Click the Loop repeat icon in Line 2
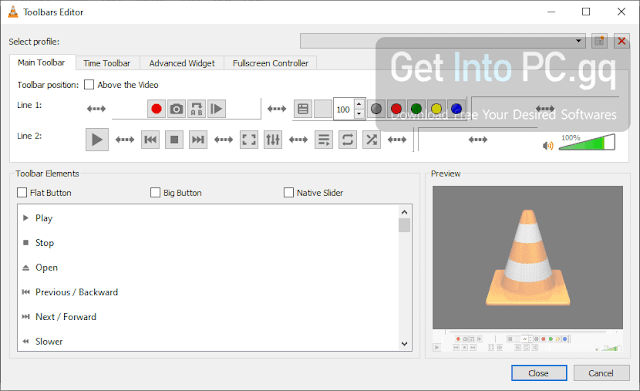The width and height of the screenshot is (640, 391). point(347,140)
